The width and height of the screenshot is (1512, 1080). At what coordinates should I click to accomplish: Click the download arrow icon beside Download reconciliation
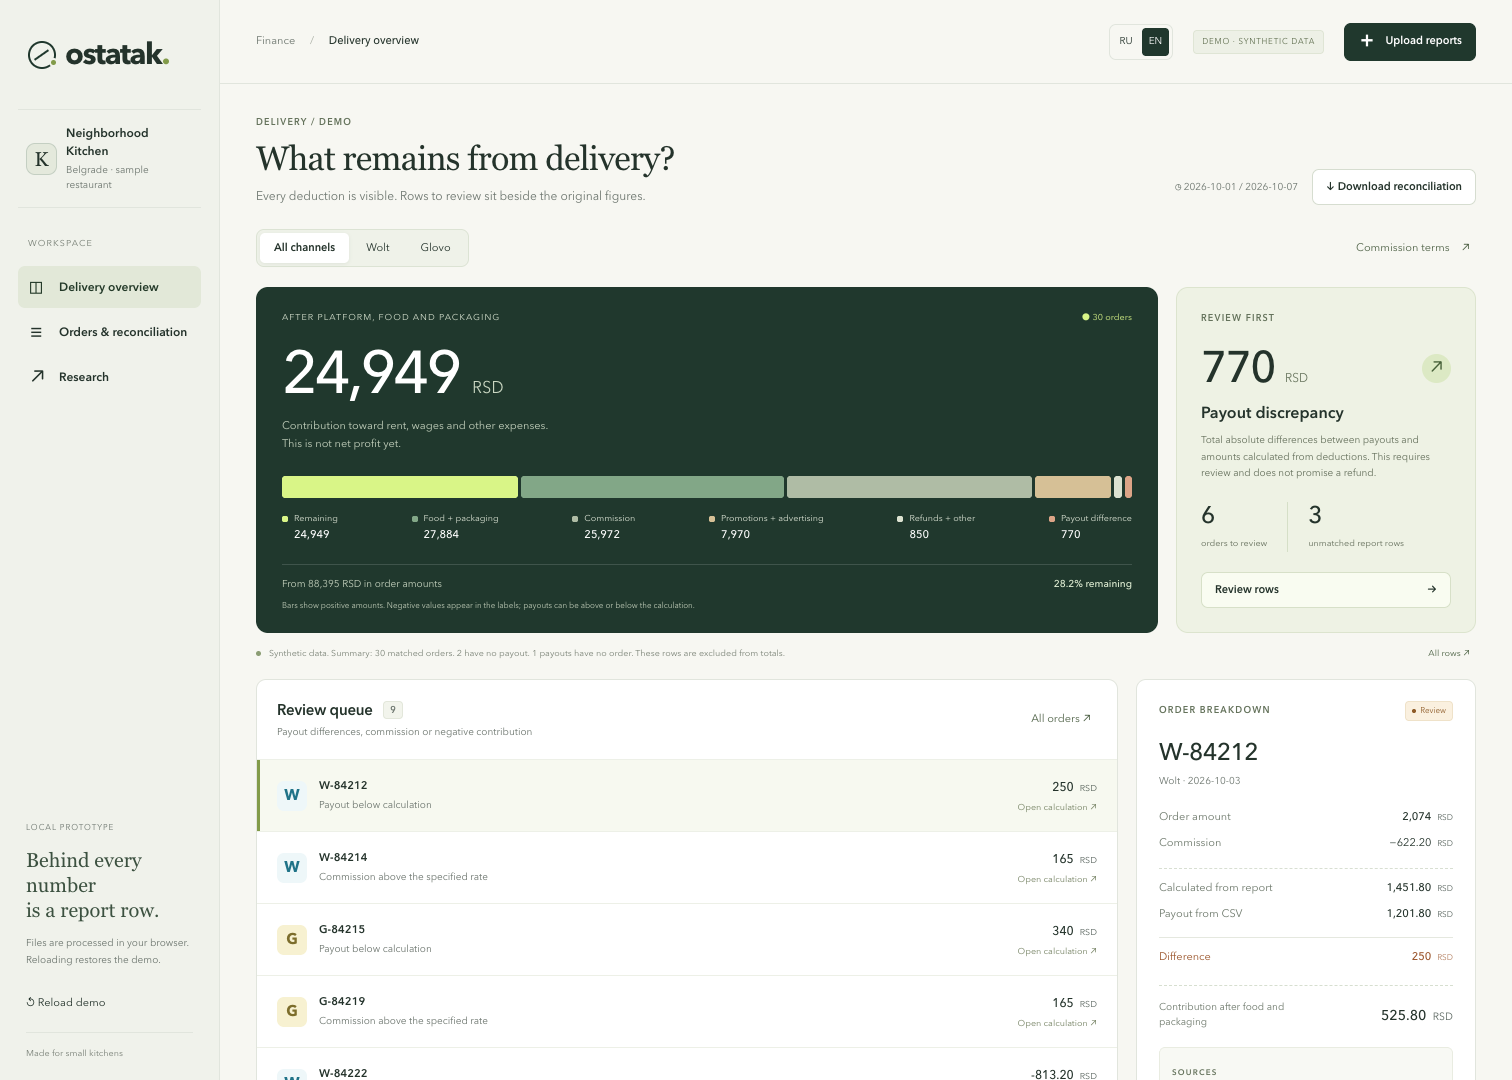1330,187
